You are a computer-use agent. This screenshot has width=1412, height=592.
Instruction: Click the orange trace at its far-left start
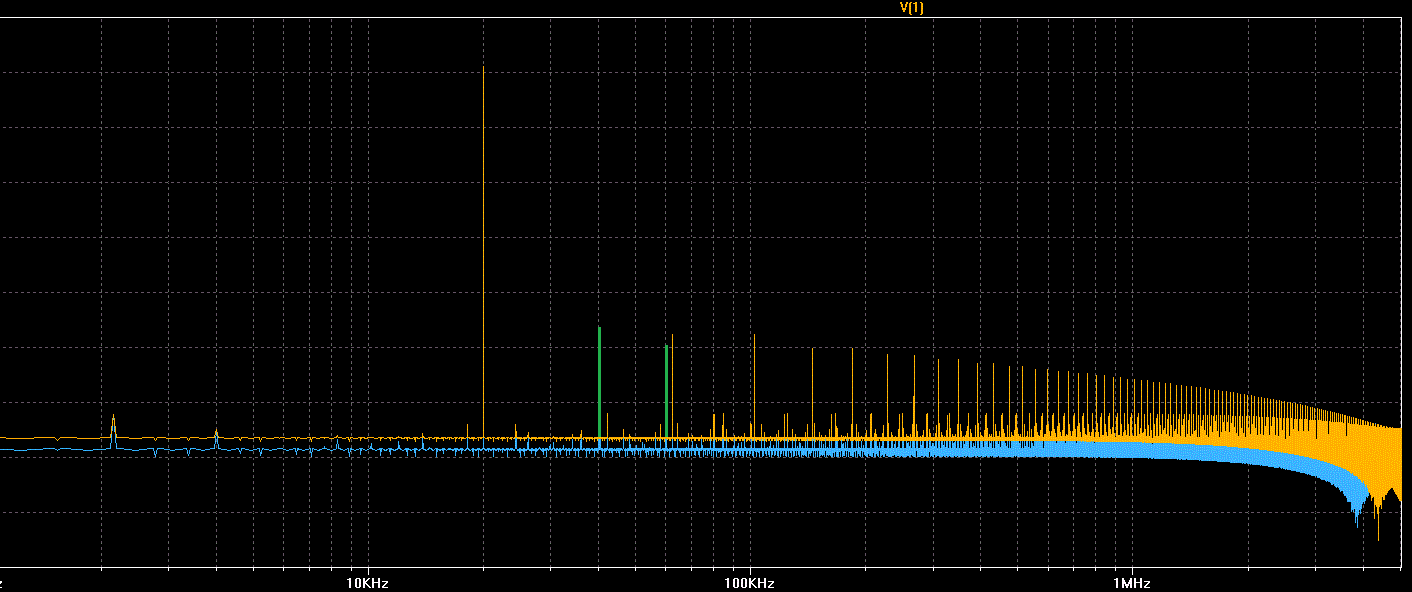point(4,438)
